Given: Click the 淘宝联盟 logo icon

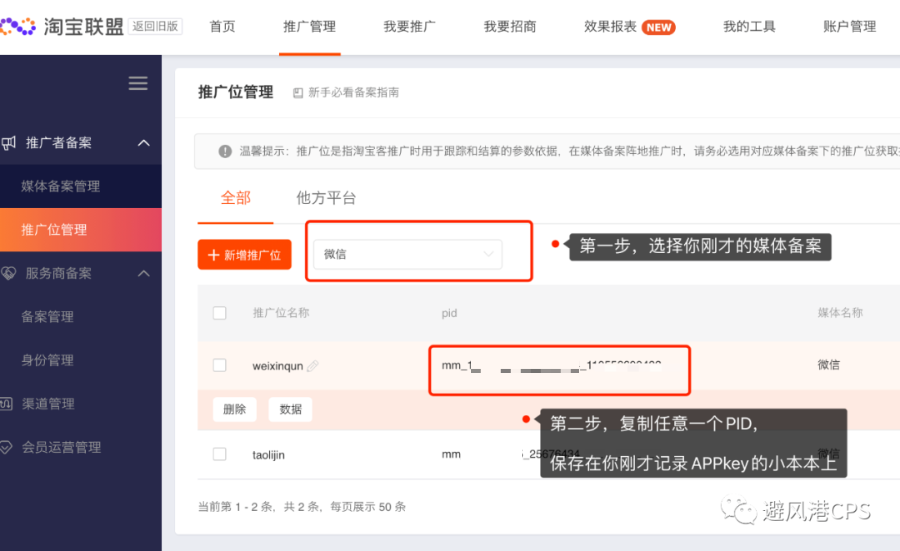Looking at the screenshot, I should point(18,26).
